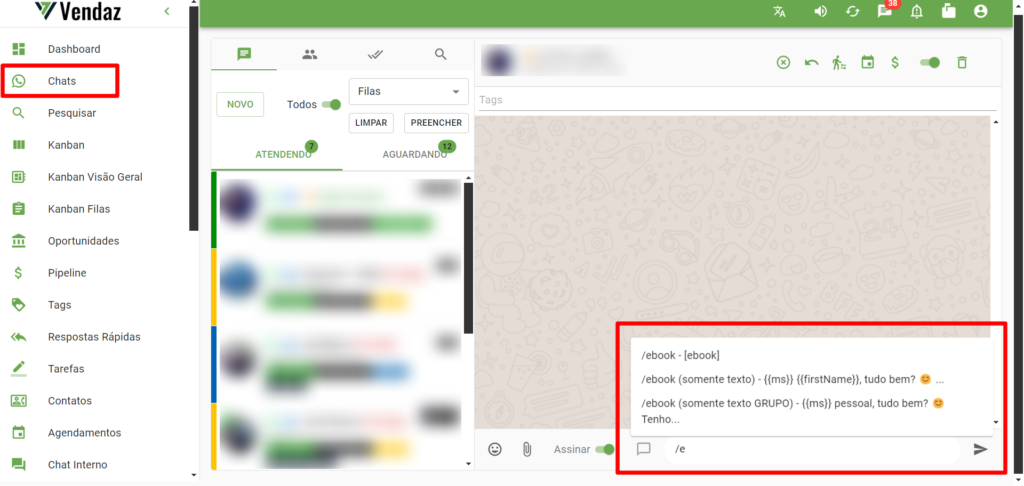Open the user account menu
Viewport: 1024px width, 486px height.
click(980, 11)
